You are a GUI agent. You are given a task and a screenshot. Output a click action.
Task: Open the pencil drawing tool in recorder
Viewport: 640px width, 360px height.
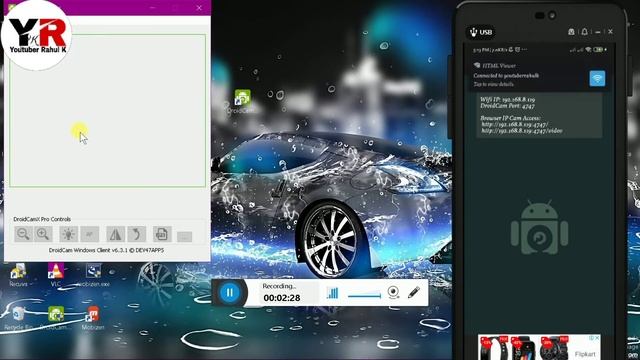[413, 292]
